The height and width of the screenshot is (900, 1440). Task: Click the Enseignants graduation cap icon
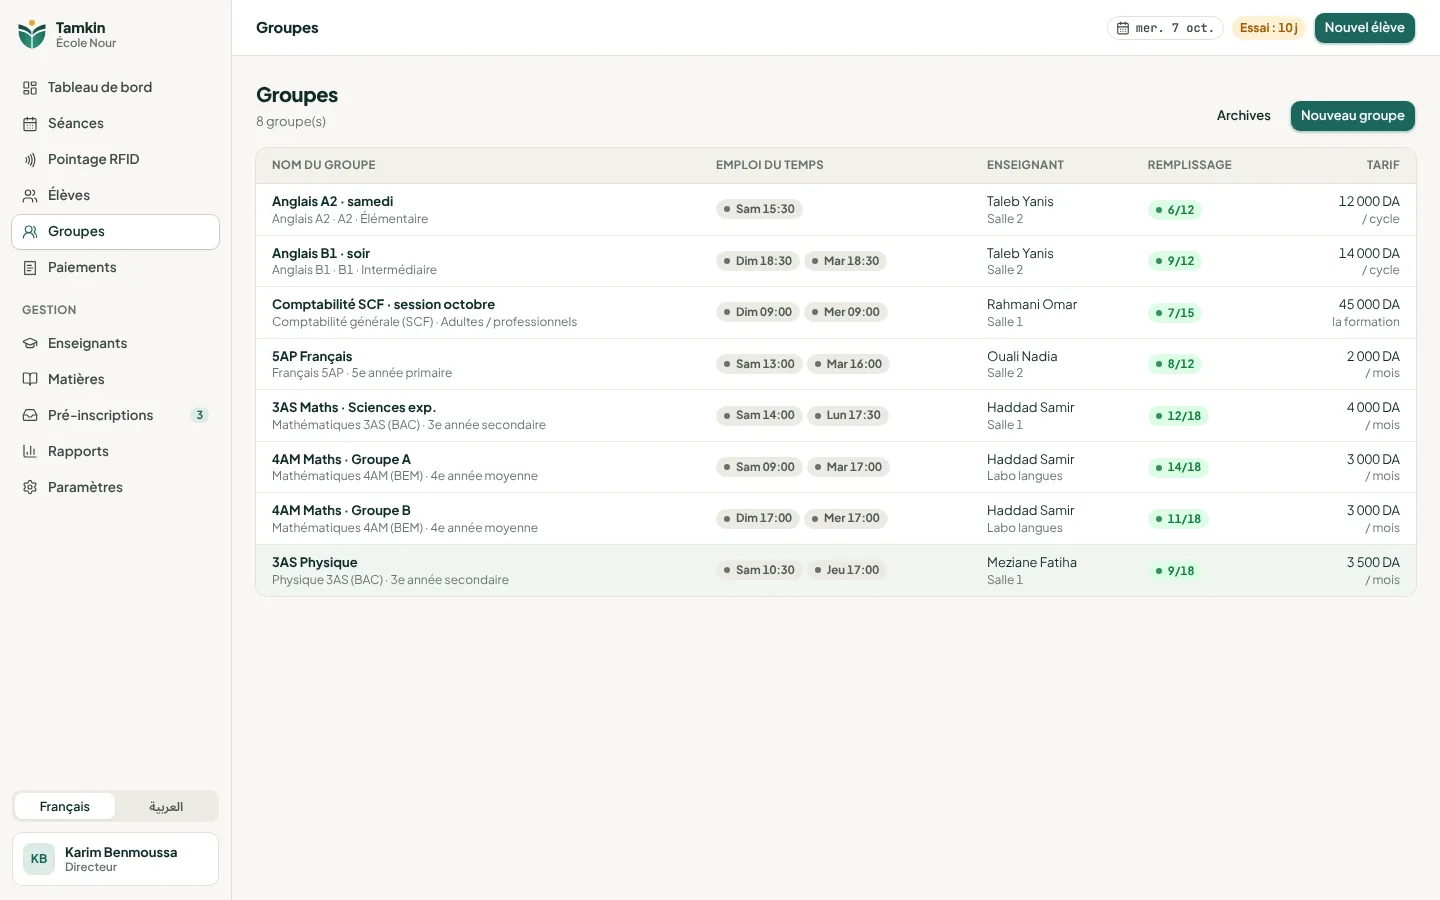(x=30, y=344)
